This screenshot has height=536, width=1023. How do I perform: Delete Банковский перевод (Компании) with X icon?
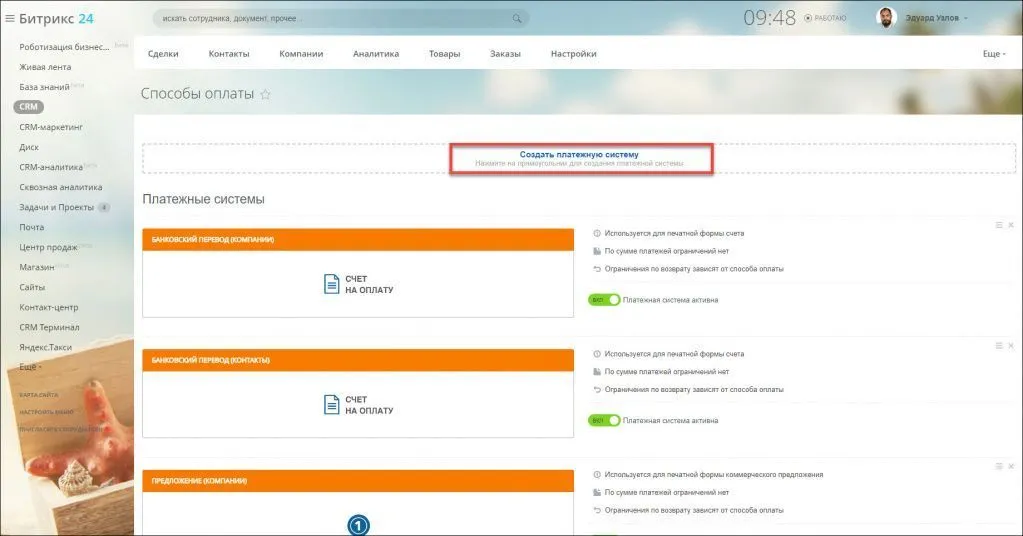pyautogui.click(x=1010, y=225)
